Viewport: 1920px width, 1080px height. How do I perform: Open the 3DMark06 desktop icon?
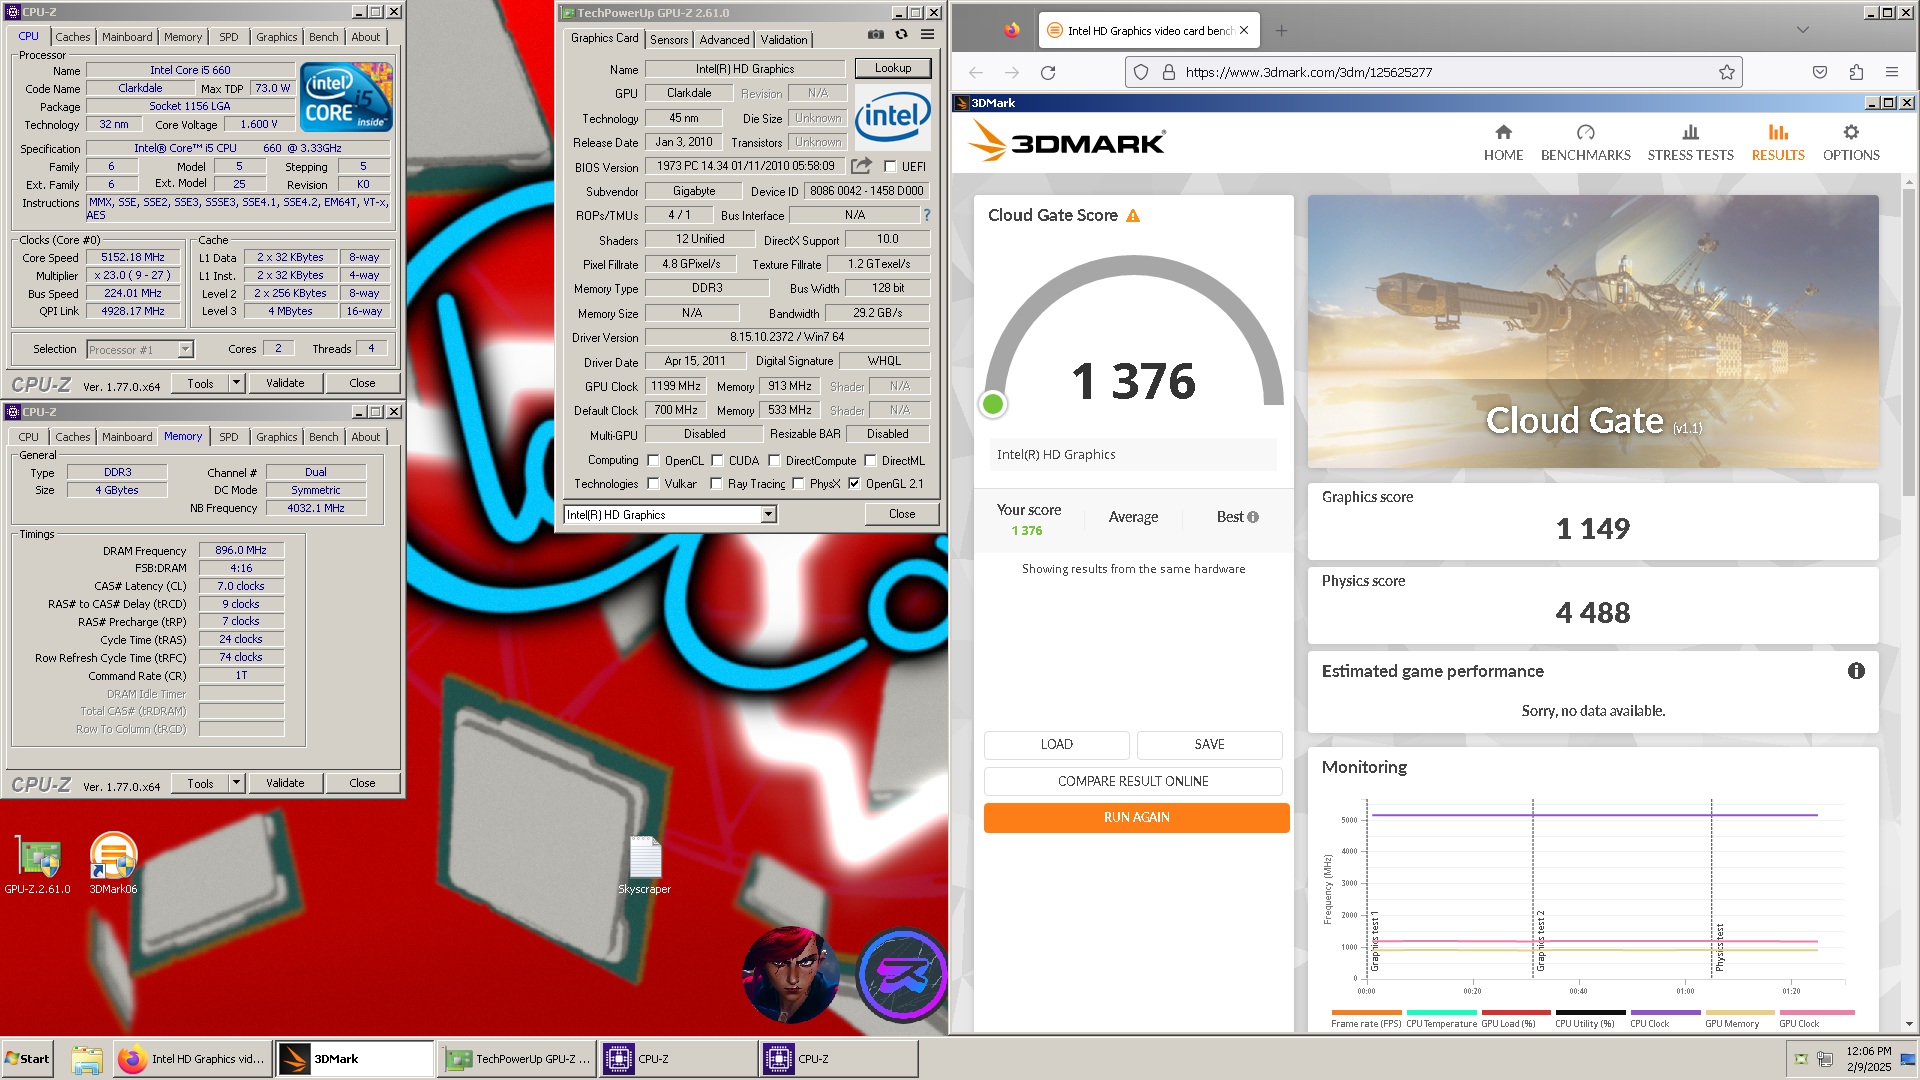point(113,864)
